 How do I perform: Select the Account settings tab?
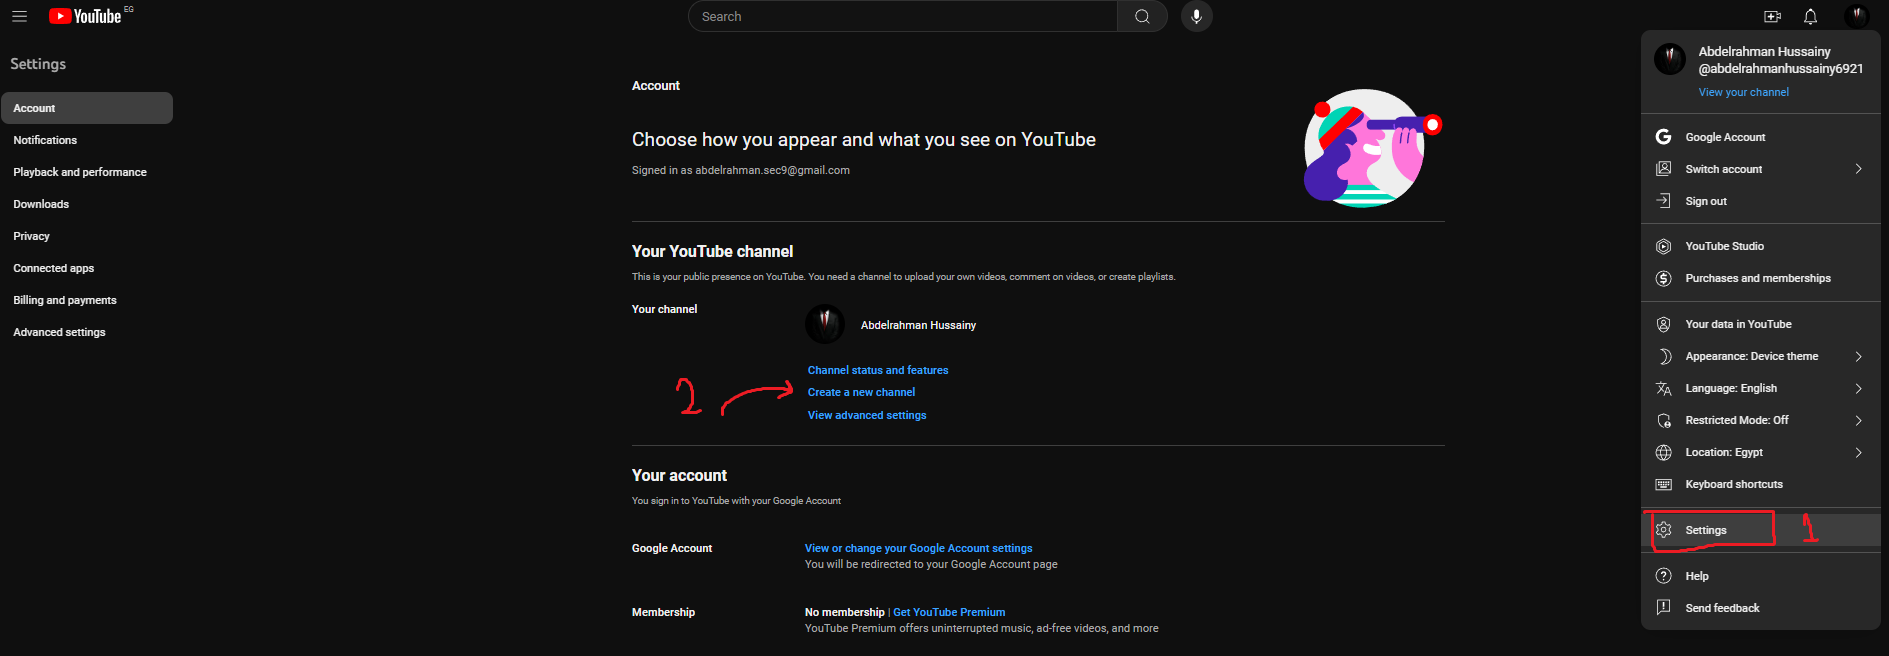pos(87,108)
